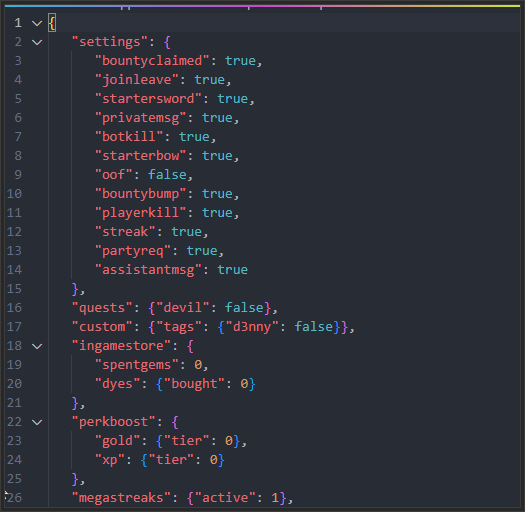Place cursor on "bountyclaimed" key
525x512 pixels.
(152, 61)
